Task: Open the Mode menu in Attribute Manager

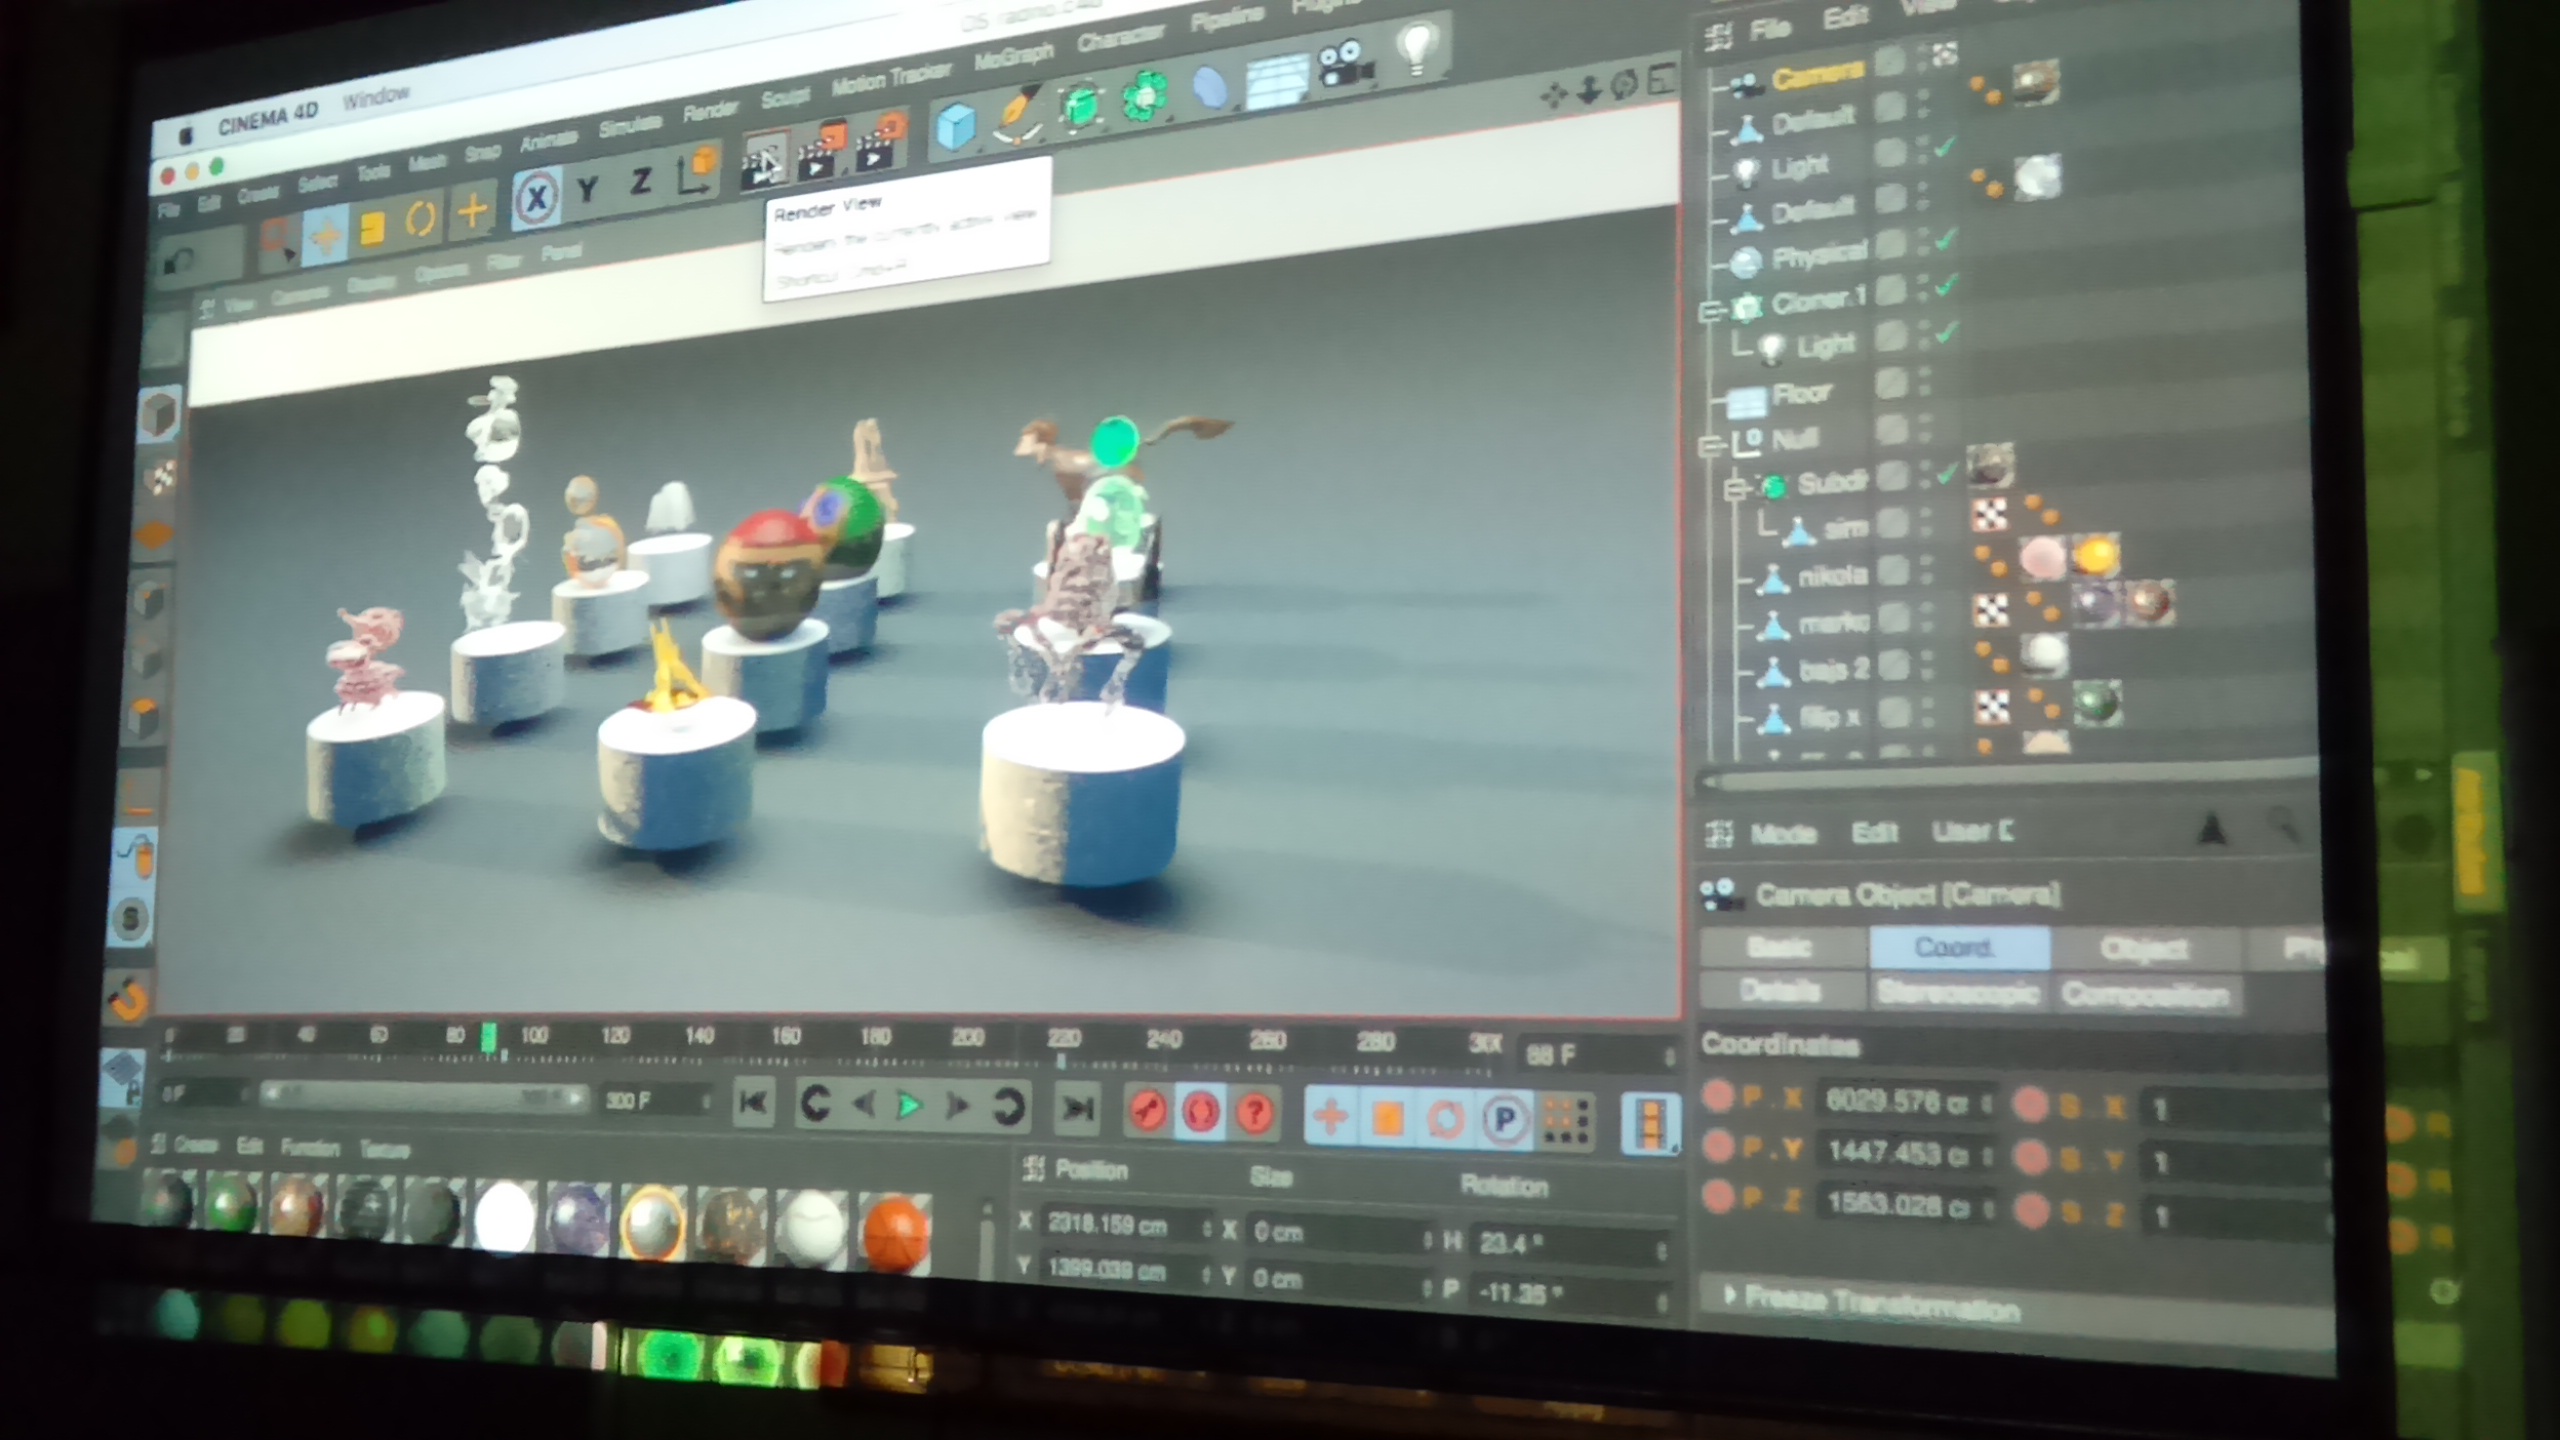Action: pos(1784,832)
